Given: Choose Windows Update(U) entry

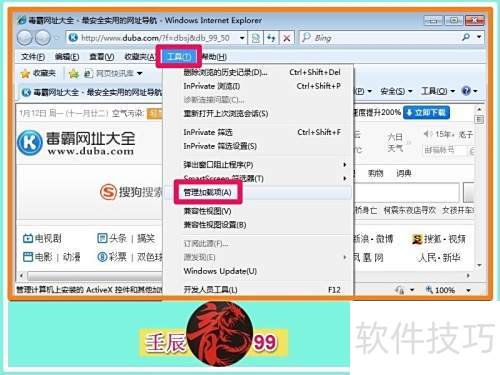Looking at the screenshot, I should [258, 271].
